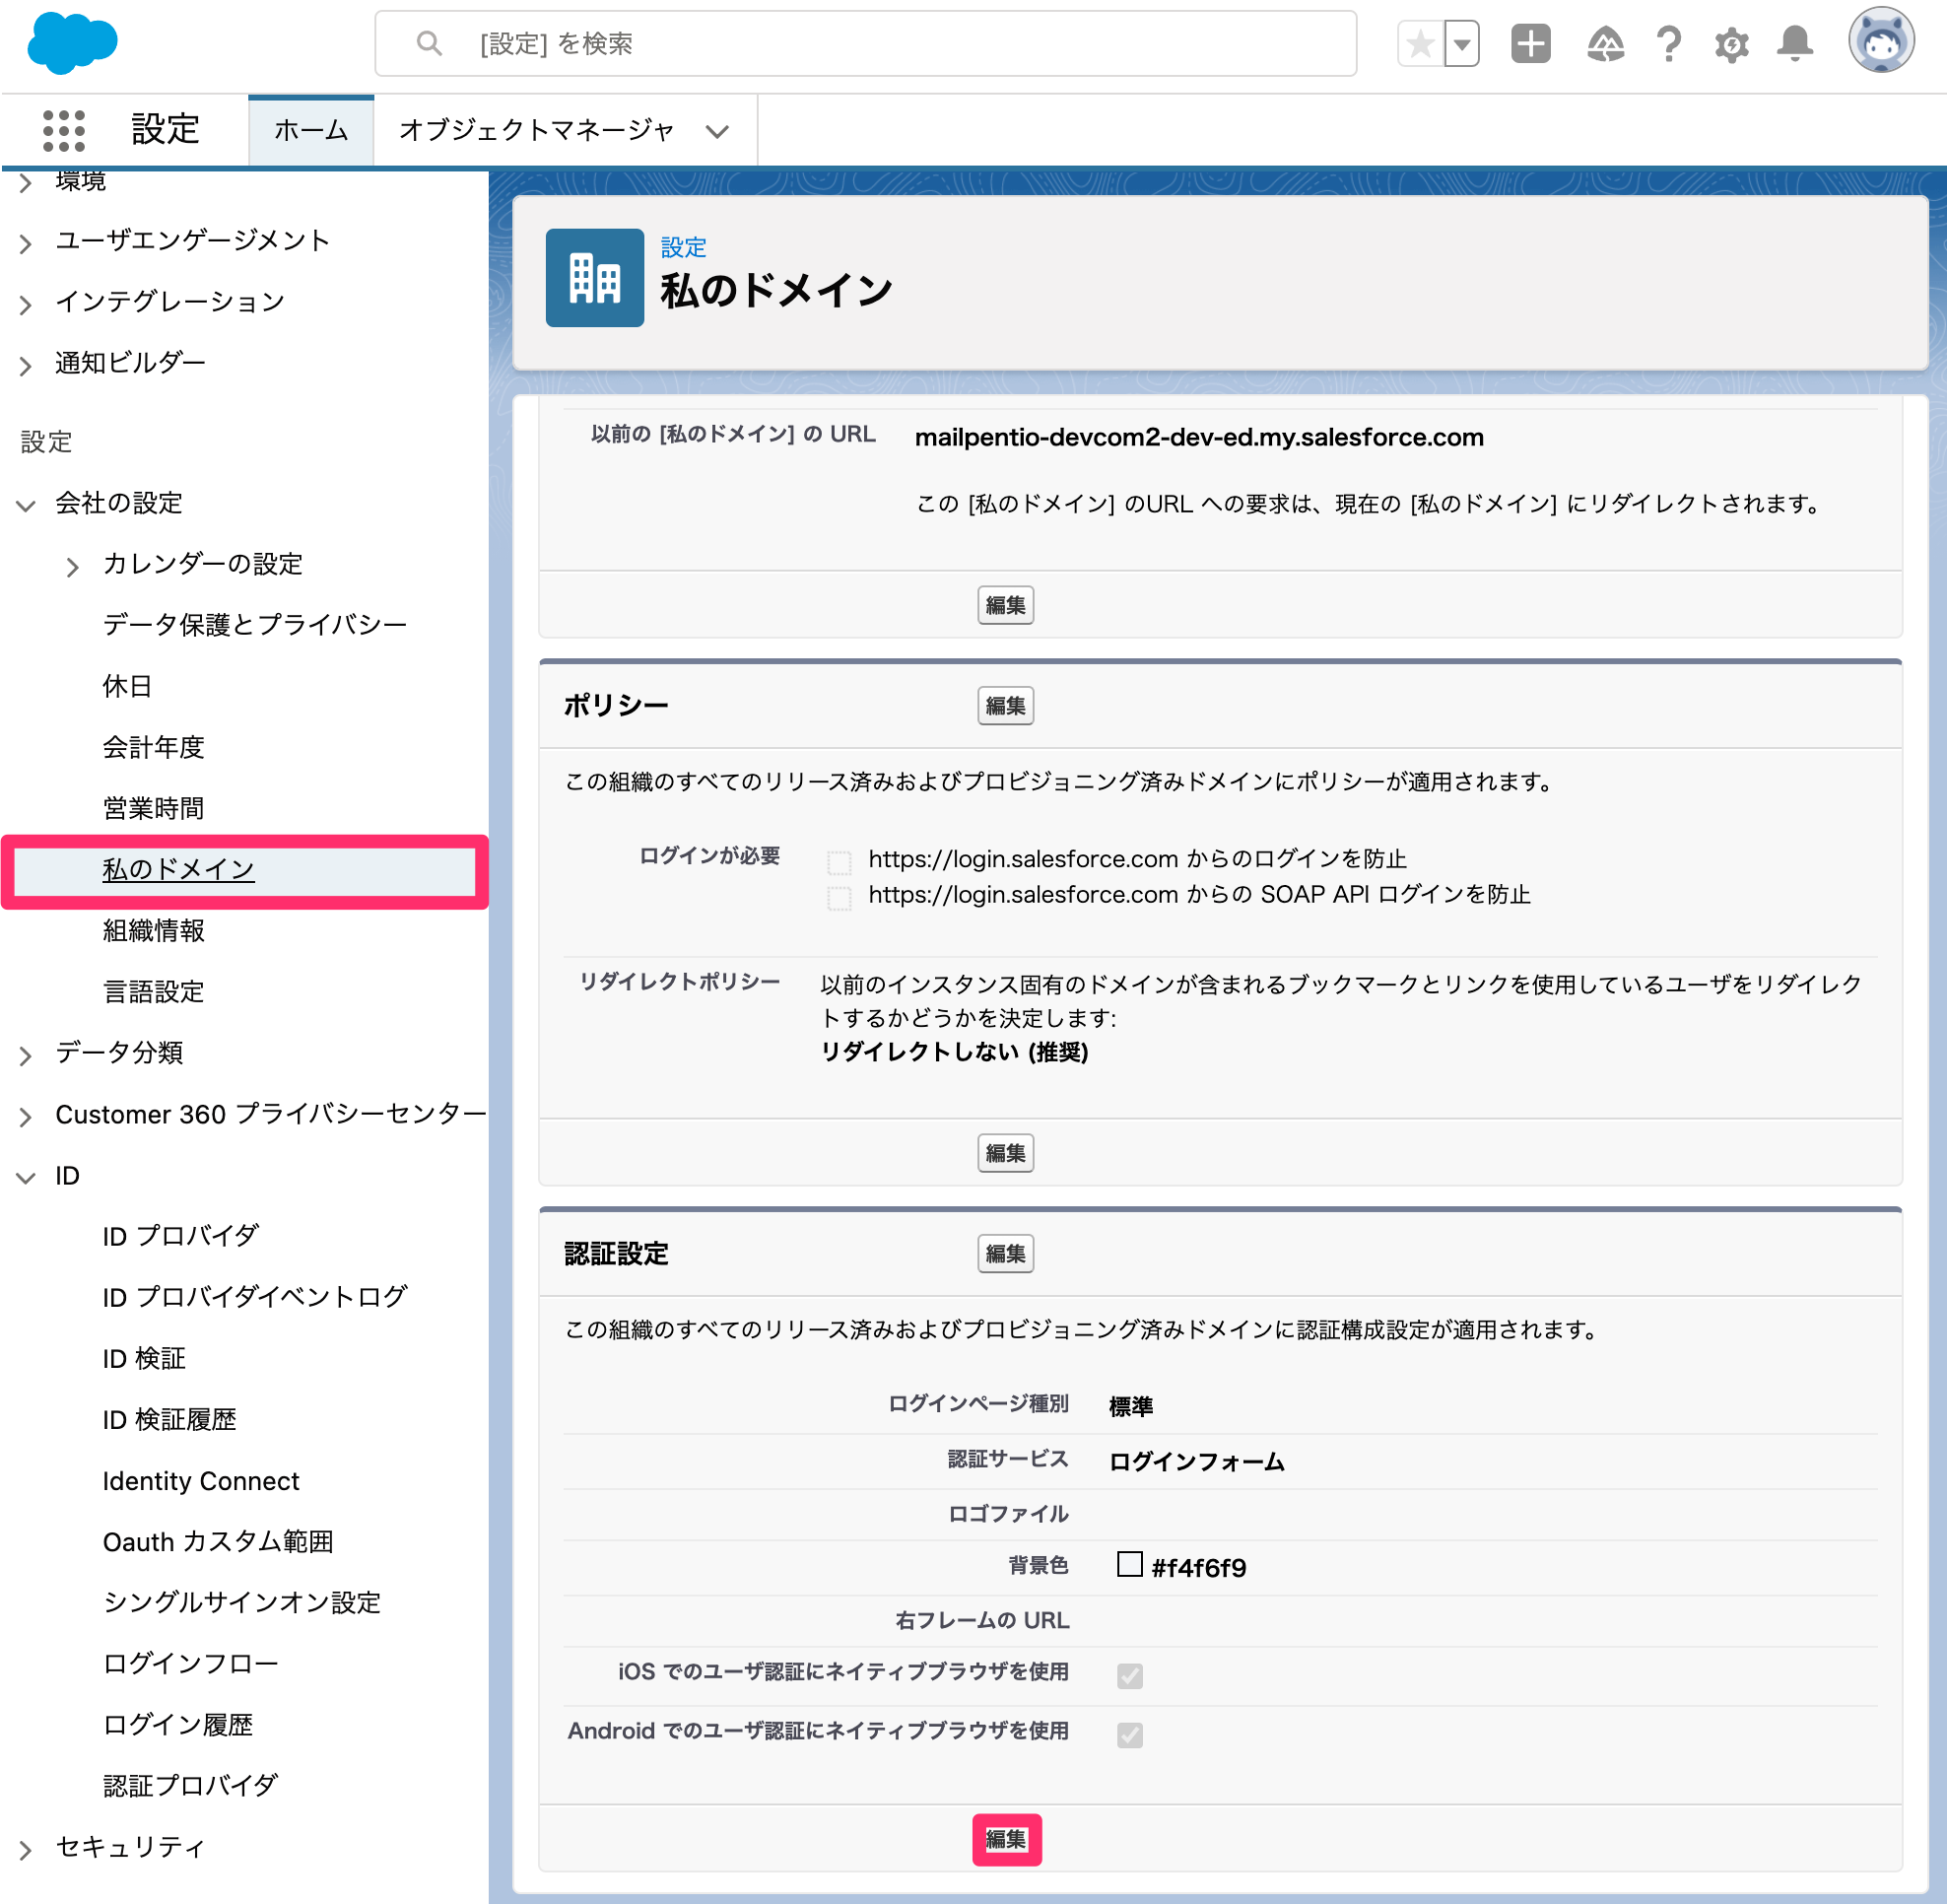
Task: Click the My Domain building icon
Action: click(x=594, y=278)
